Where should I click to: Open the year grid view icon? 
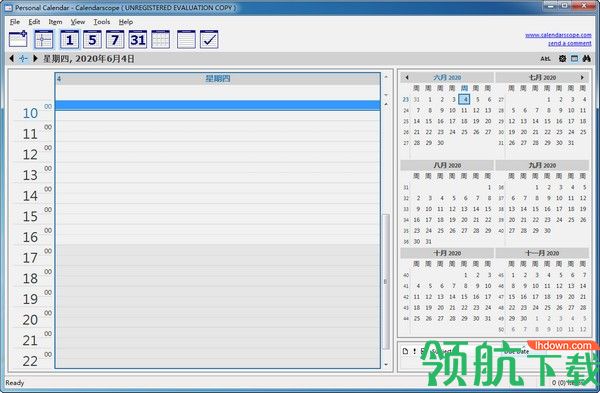pyautogui.click(x=160, y=39)
